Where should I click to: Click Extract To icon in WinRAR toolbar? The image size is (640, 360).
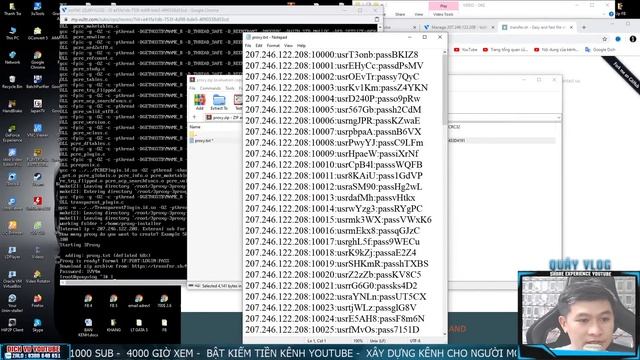(219, 102)
